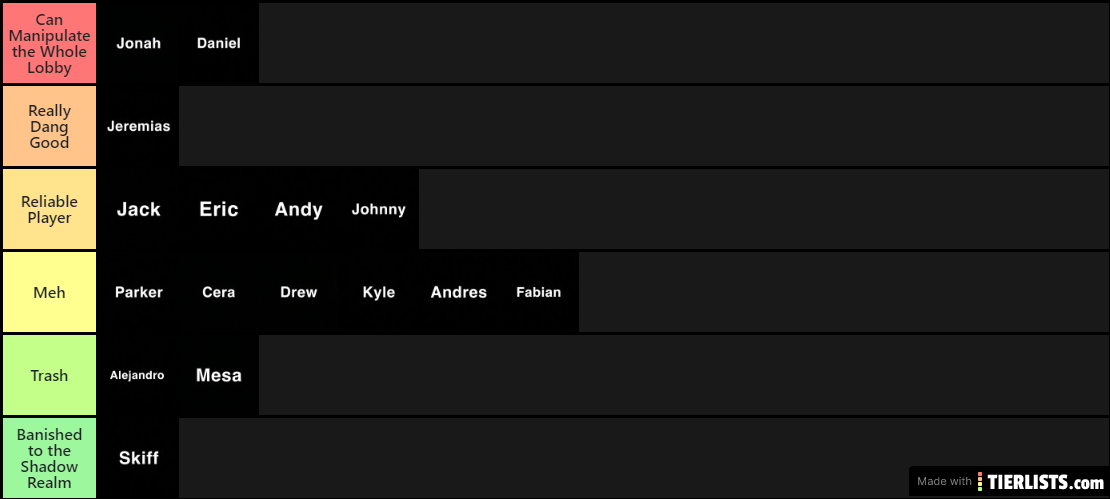Select the Skiff tile

[x=139, y=458]
